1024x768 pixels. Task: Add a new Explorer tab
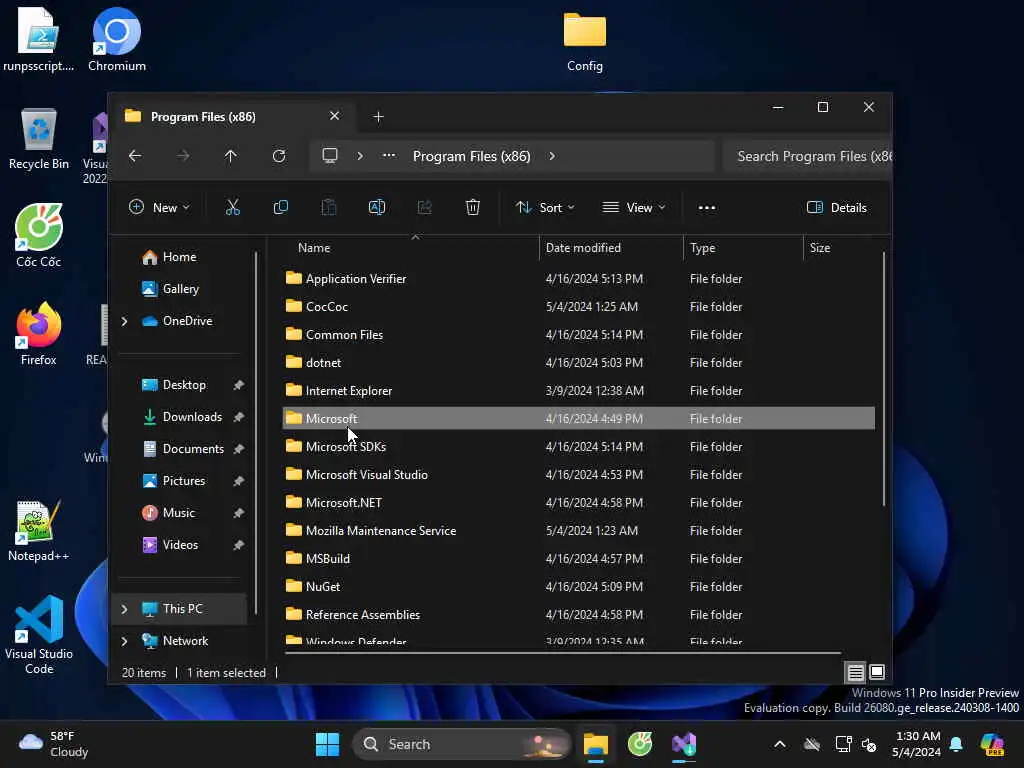[378, 117]
